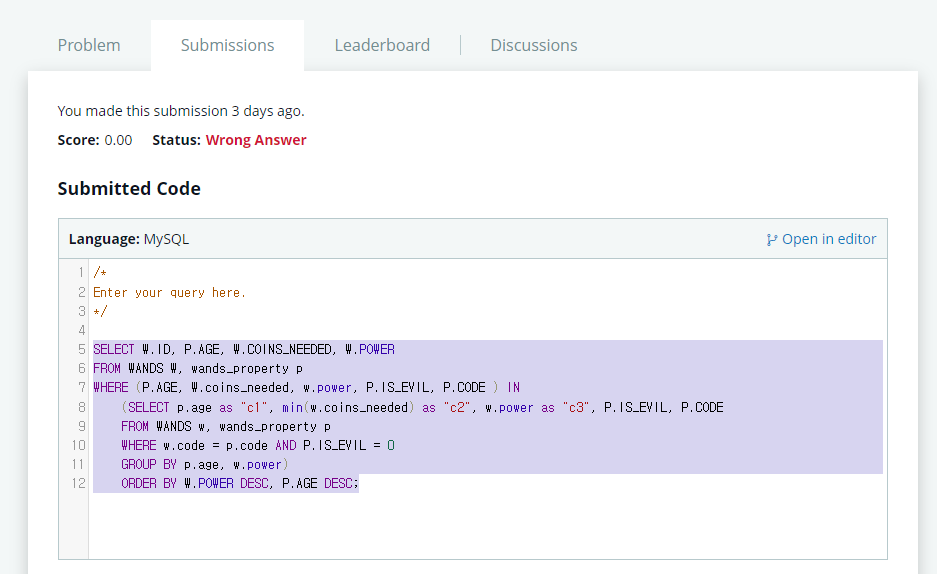Click line 6 FROM WANDS W code
The image size is (937, 574).
[x=198, y=369]
